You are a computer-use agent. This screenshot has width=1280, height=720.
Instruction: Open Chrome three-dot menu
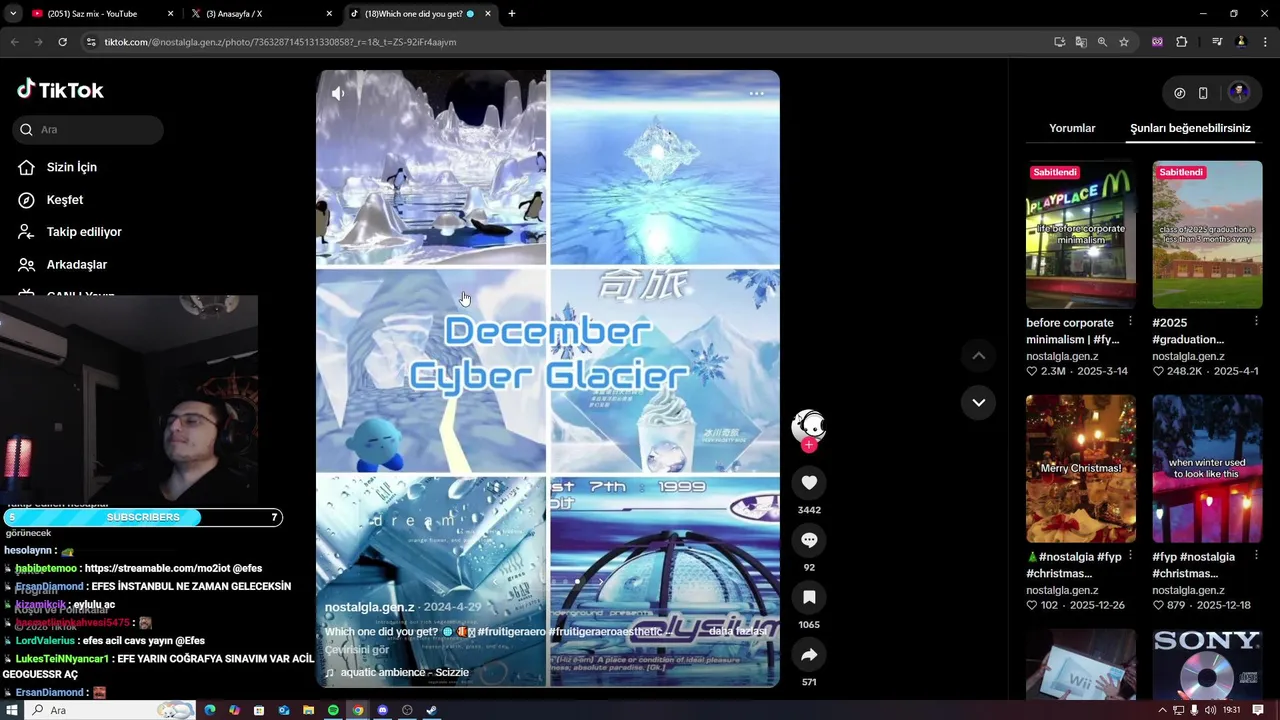pyautogui.click(x=1266, y=42)
